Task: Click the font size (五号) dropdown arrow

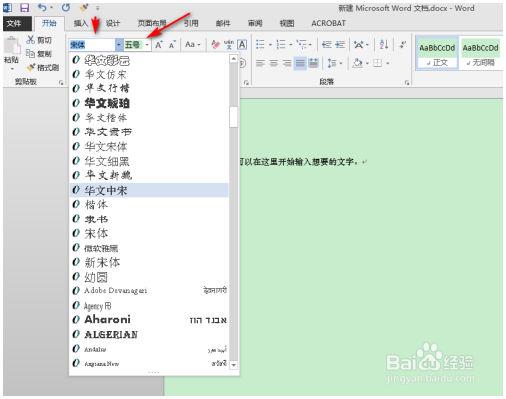Action: pyautogui.click(x=147, y=44)
